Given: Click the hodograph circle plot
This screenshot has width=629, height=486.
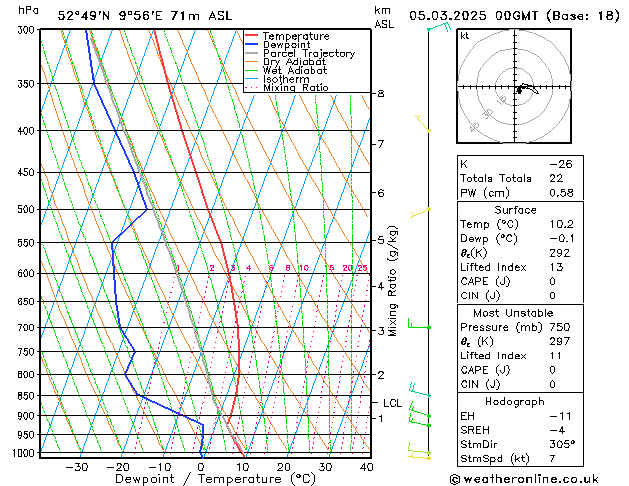Looking at the screenshot, I should [x=517, y=90].
